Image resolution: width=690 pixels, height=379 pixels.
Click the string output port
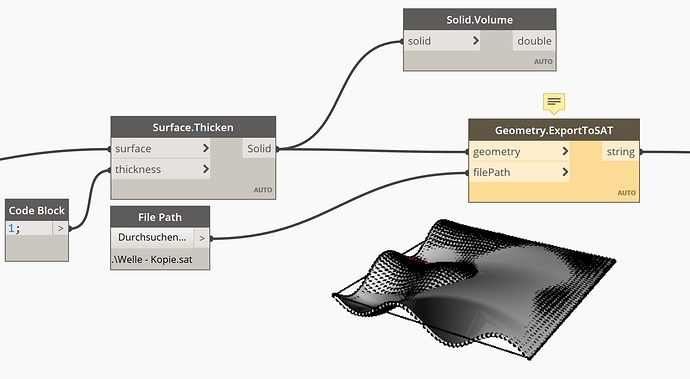tap(620, 151)
